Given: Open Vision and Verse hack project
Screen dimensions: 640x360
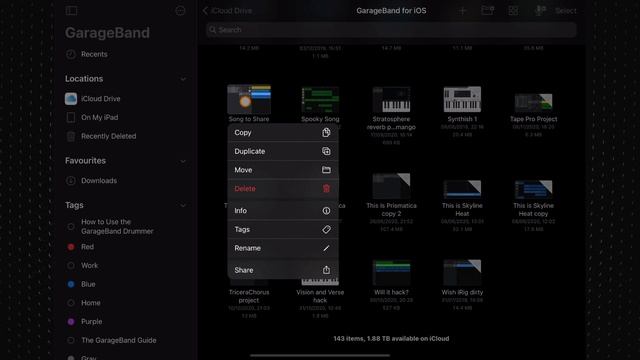Looking at the screenshot, I should 320,296.
